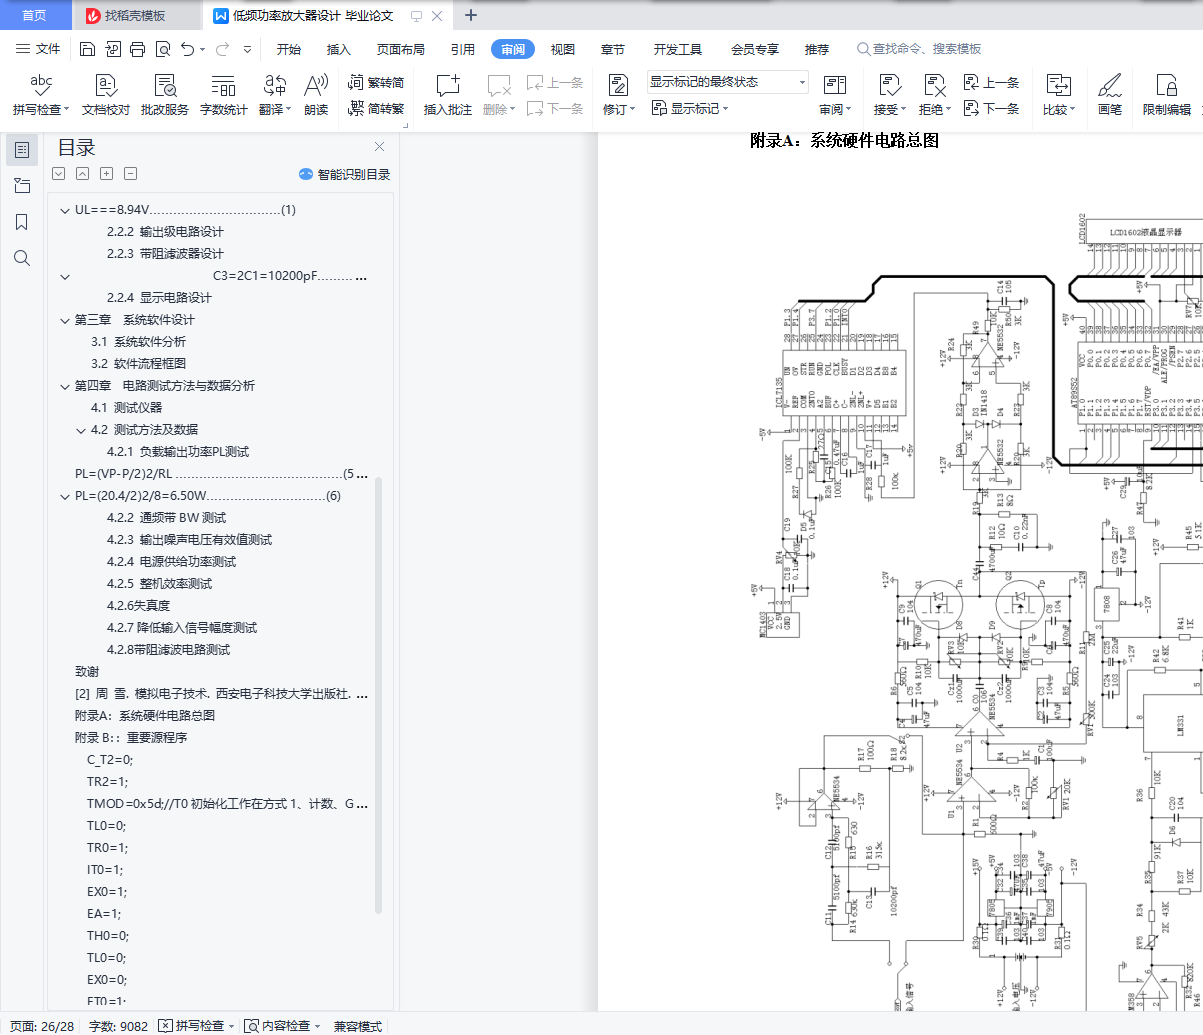Click 智能识别目录 smart TOC recognition
The height and width of the screenshot is (1035, 1203).
[344, 174]
